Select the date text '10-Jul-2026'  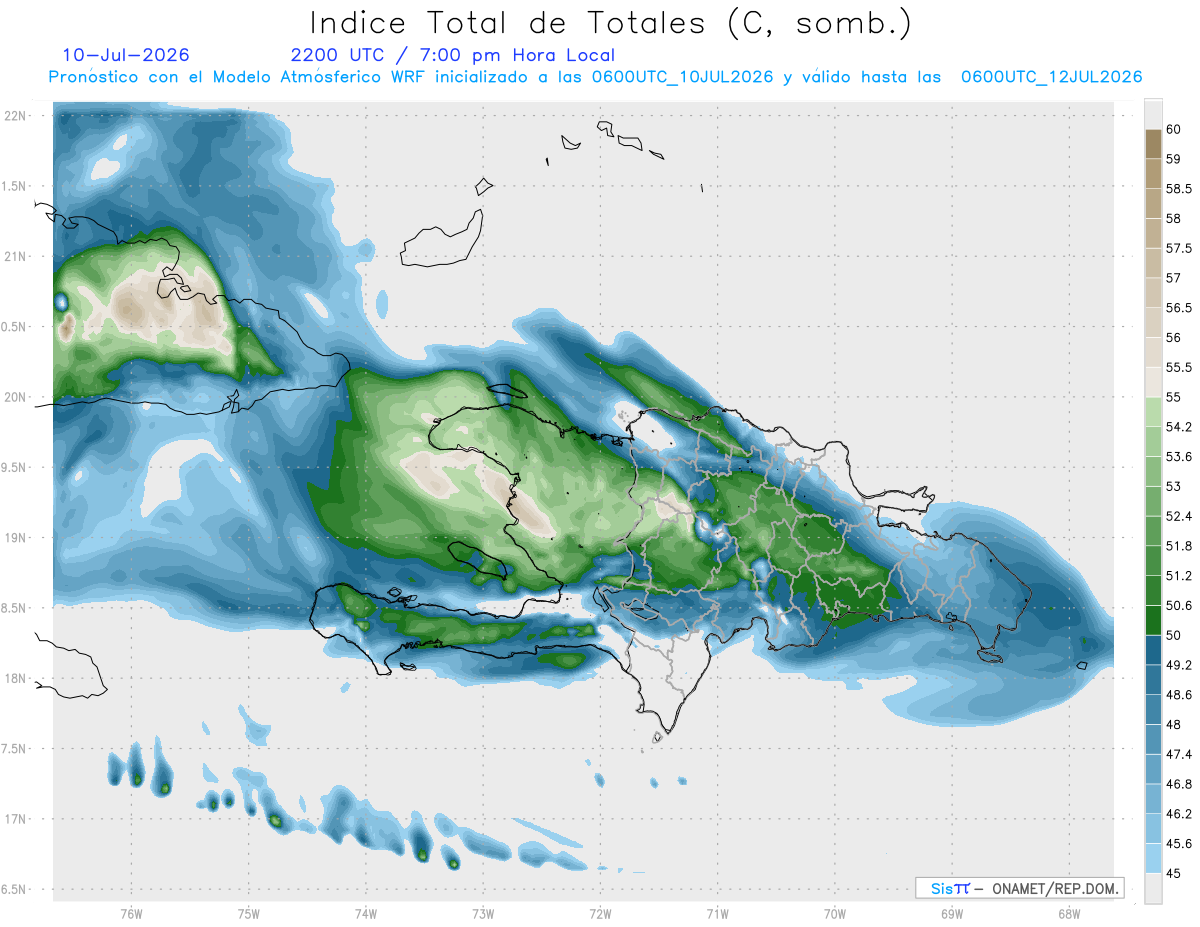pyautogui.click(x=126, y=55)
